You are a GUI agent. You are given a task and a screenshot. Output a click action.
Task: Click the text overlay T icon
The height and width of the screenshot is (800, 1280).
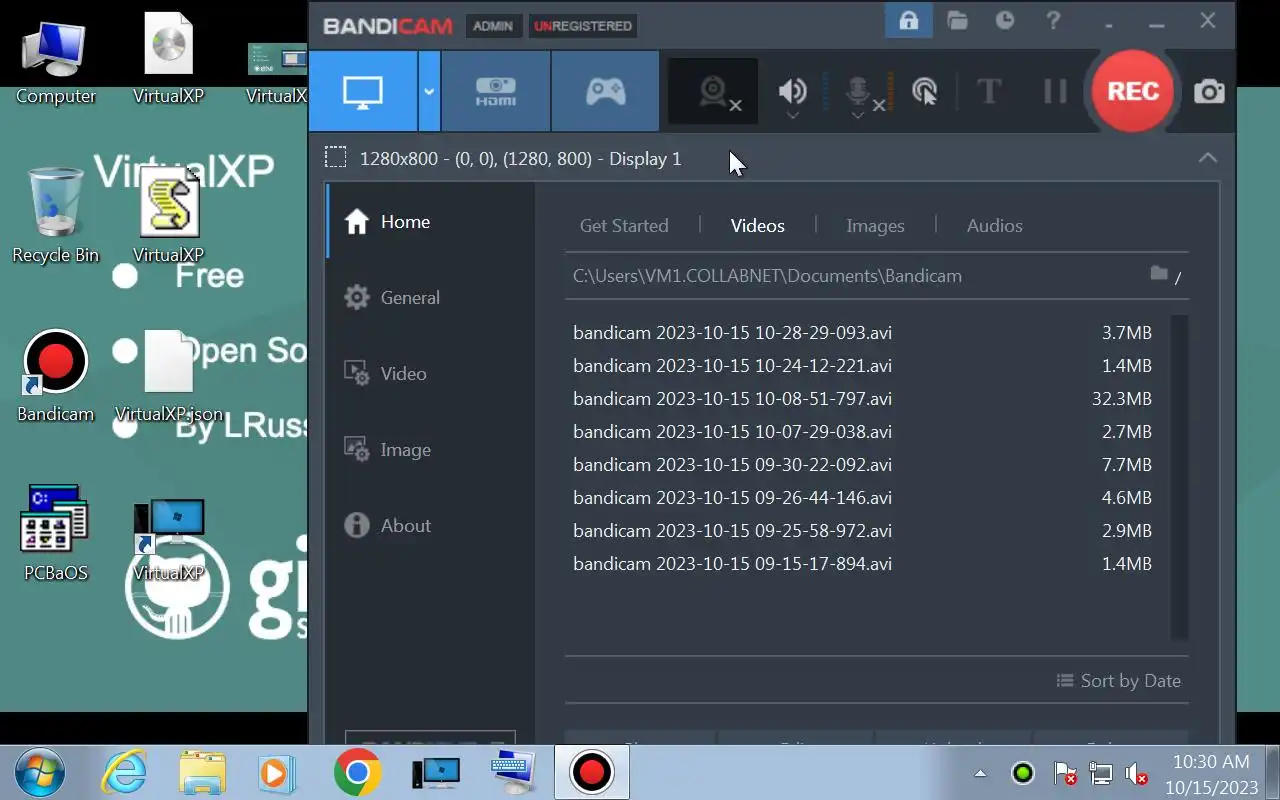tap(989, 91)
